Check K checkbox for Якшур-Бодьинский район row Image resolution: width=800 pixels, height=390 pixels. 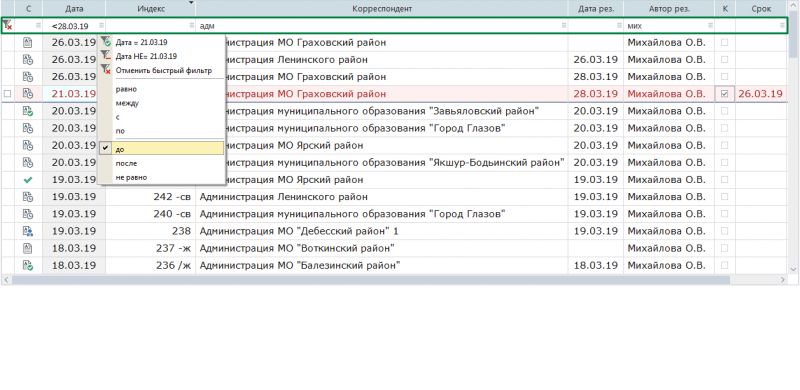724,162
